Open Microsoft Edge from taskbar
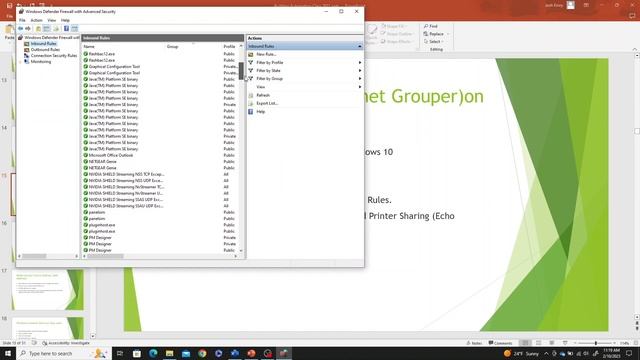Screen dimensions: 640x360 [153, 353]
